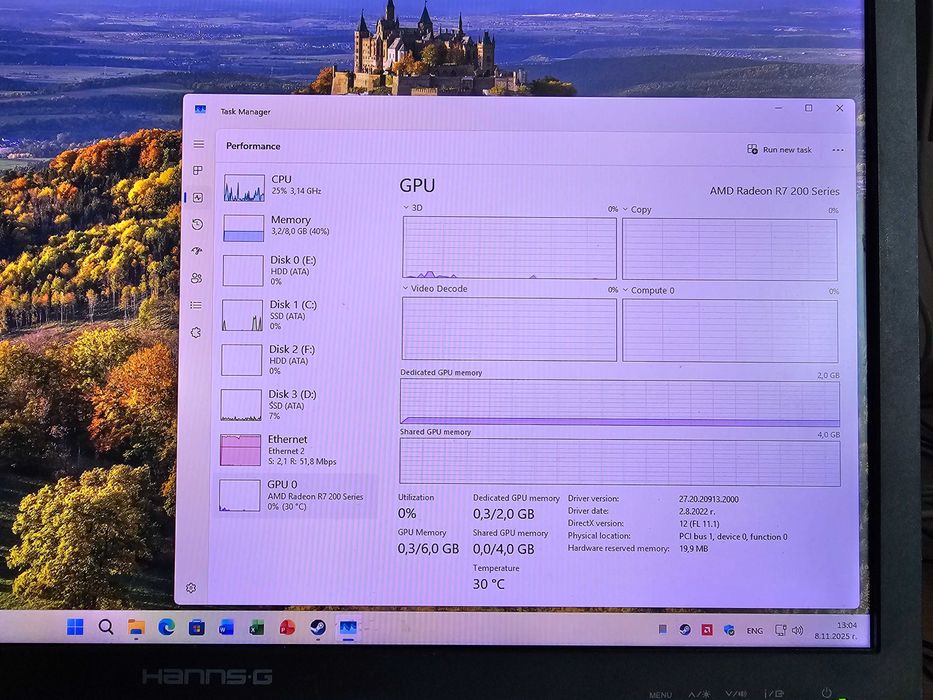Click the Ethernet mini graph thumbnail
Image resolution: width=933 pixels, height=700 pixels.
point(240,450)
